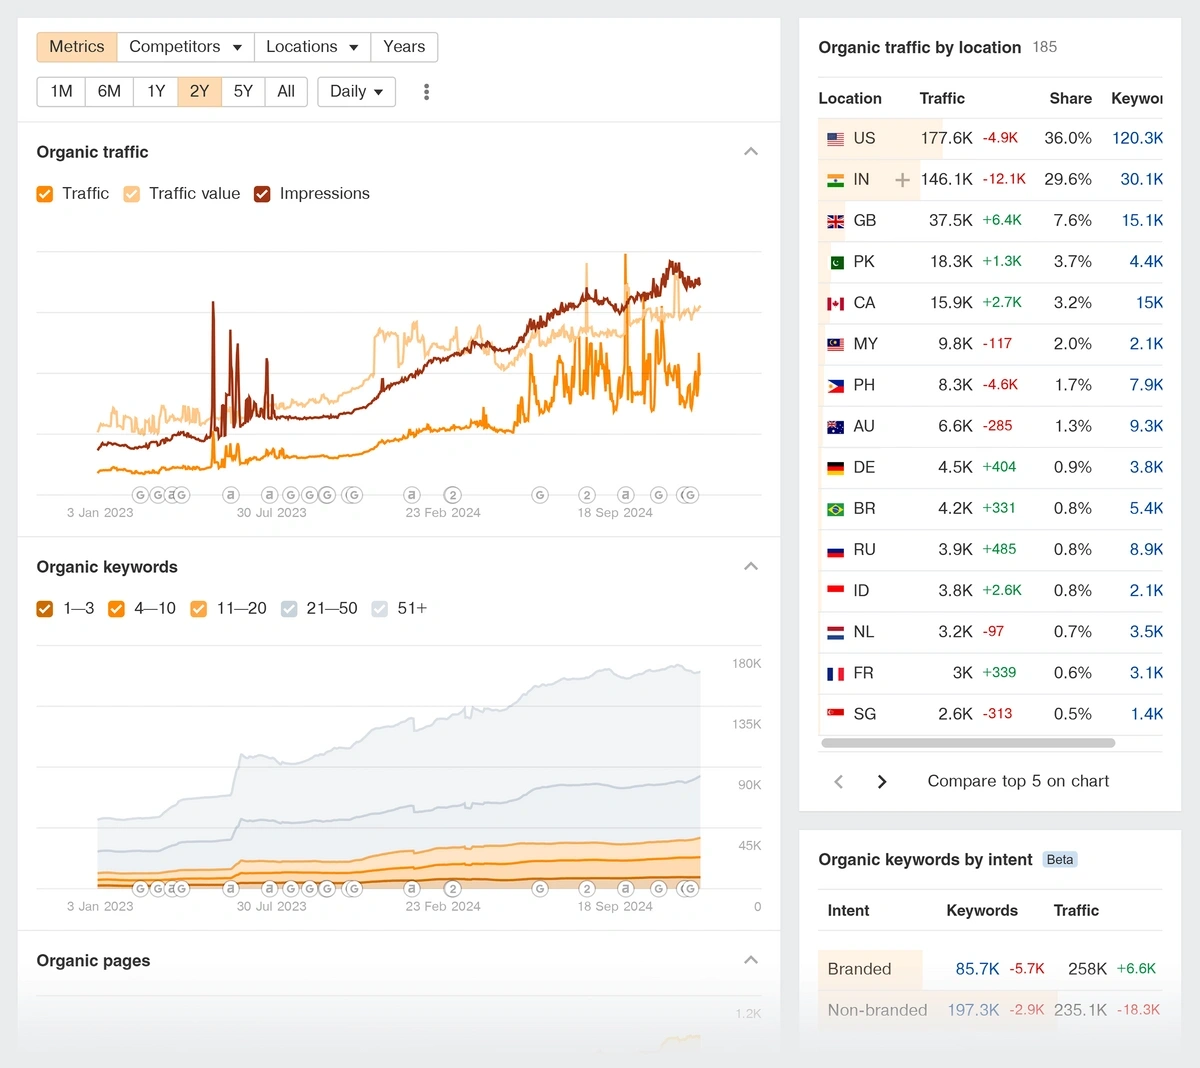
Task: Select the 5Y time range
Action: pyautogui.click(x=243, y=92)
